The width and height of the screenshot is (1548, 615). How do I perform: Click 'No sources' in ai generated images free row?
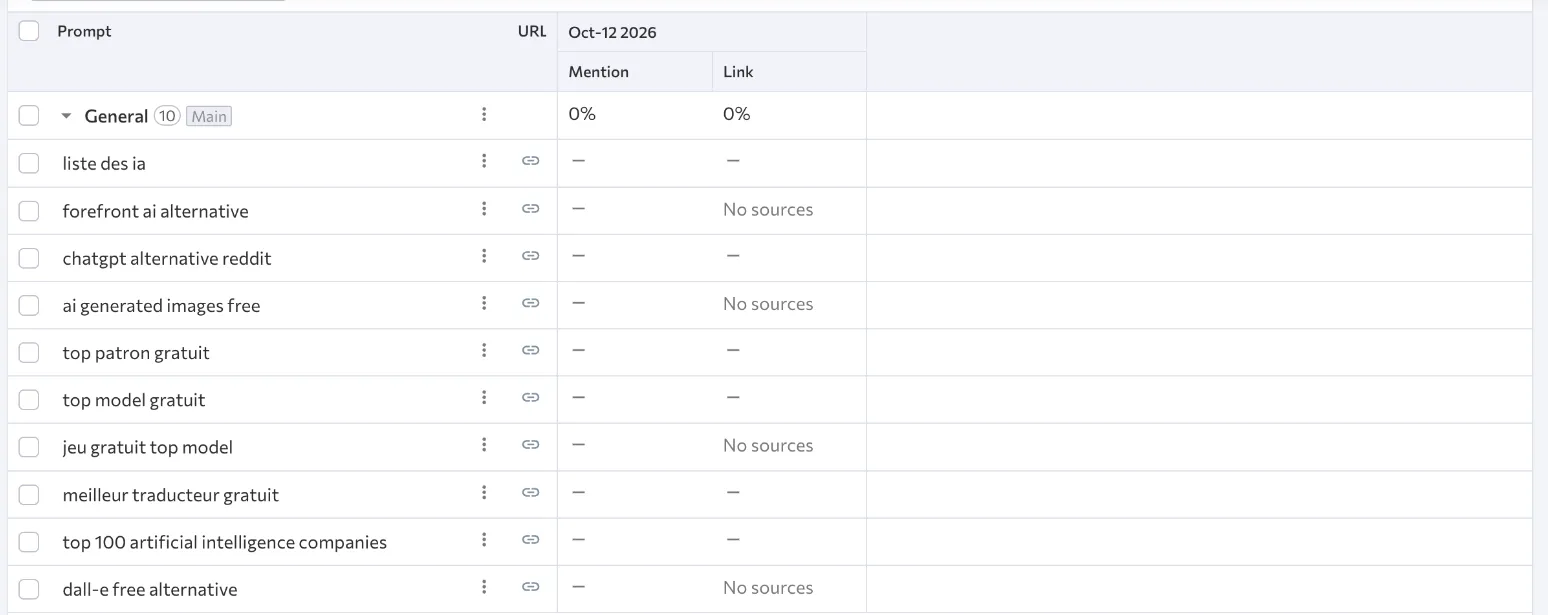pyautogui.click(x=768, y=304)
